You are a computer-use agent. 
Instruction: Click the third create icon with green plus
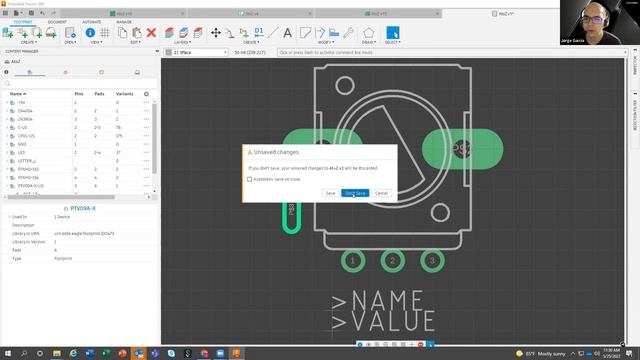[37, 33]
